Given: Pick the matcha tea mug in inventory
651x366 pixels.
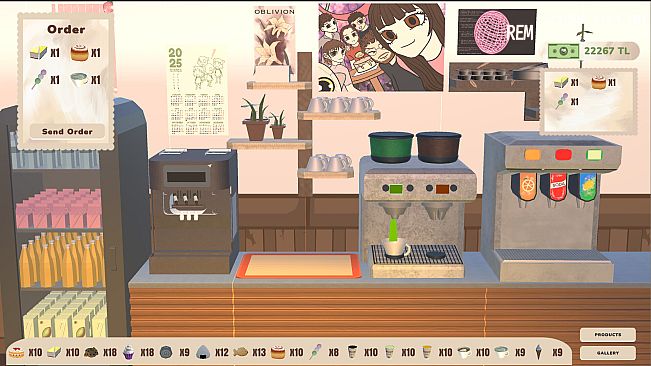Looking at the screenshot, I should (502, 353).
